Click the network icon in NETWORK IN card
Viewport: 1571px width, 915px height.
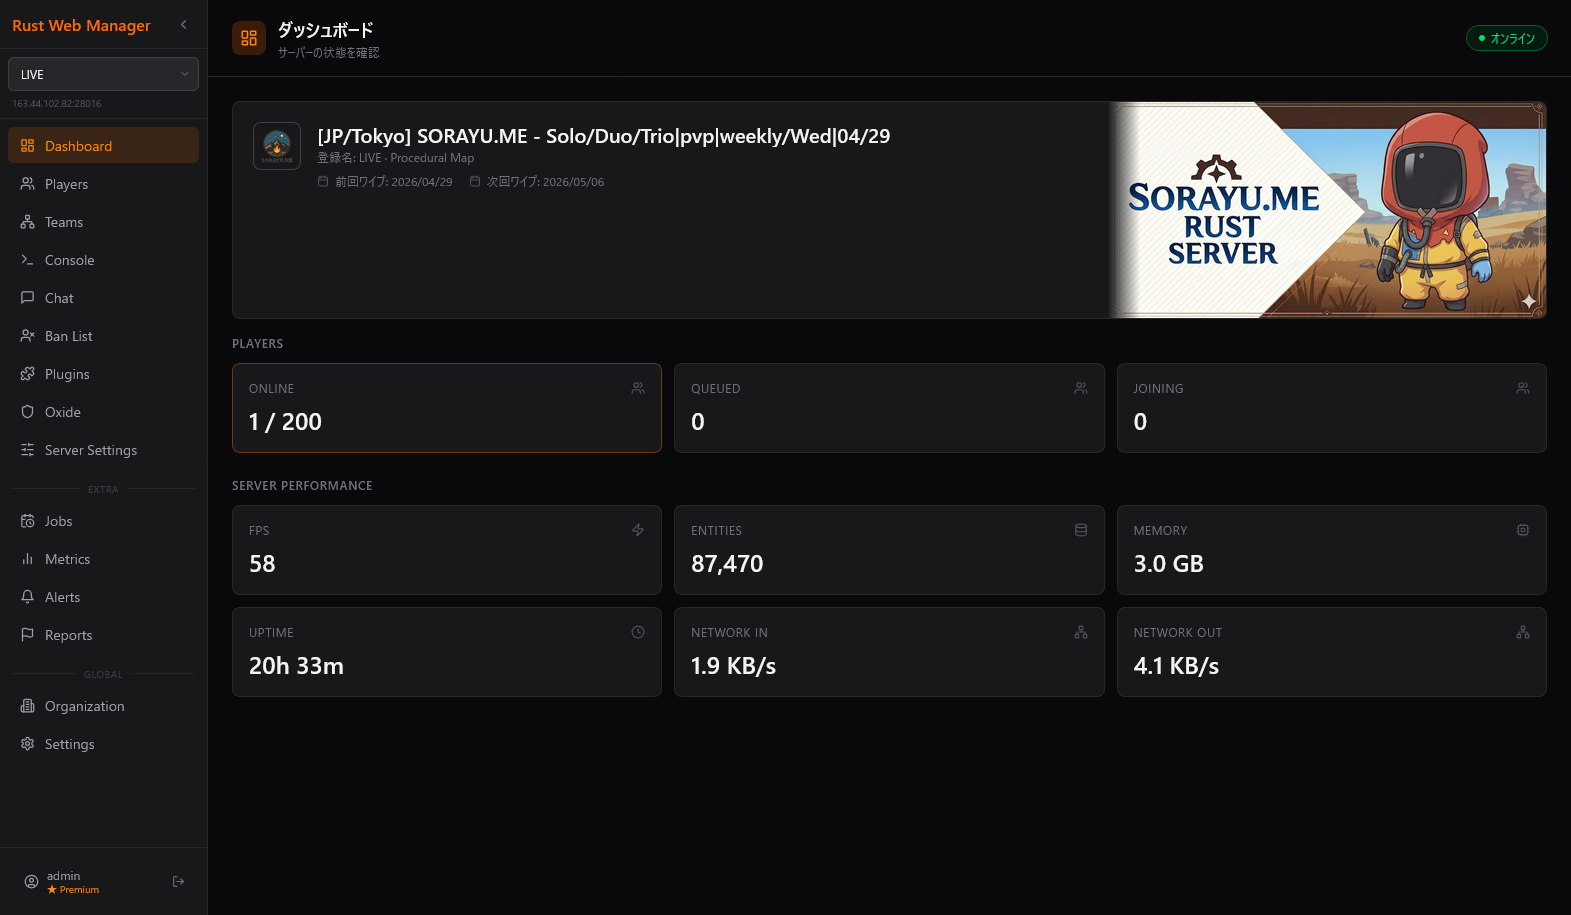pos(1081,632)
